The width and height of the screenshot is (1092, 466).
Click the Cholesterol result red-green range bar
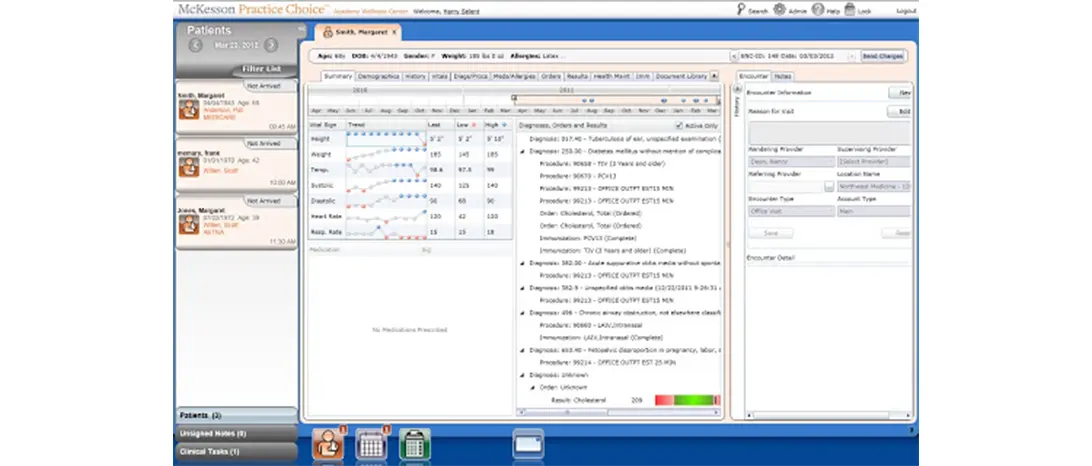pos(687,400)
